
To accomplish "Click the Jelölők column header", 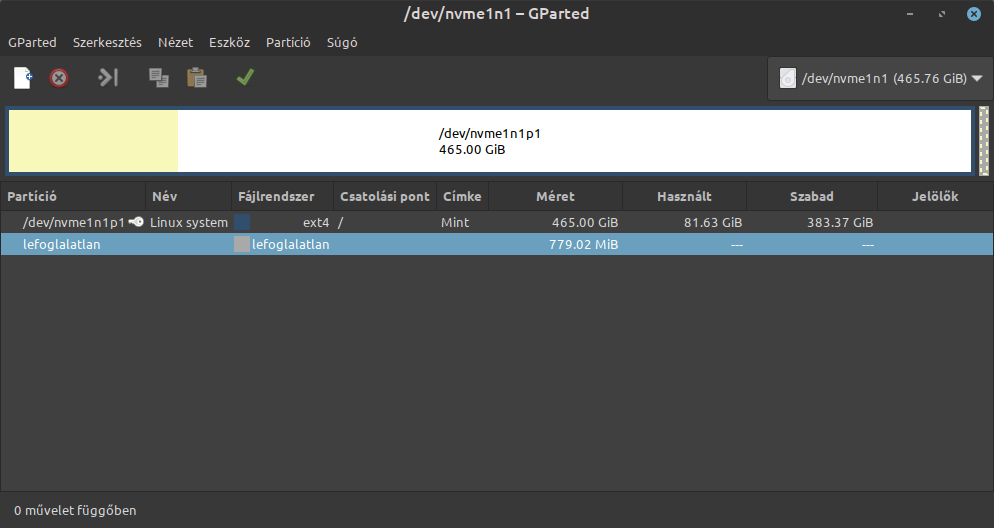I will [936, 196].
